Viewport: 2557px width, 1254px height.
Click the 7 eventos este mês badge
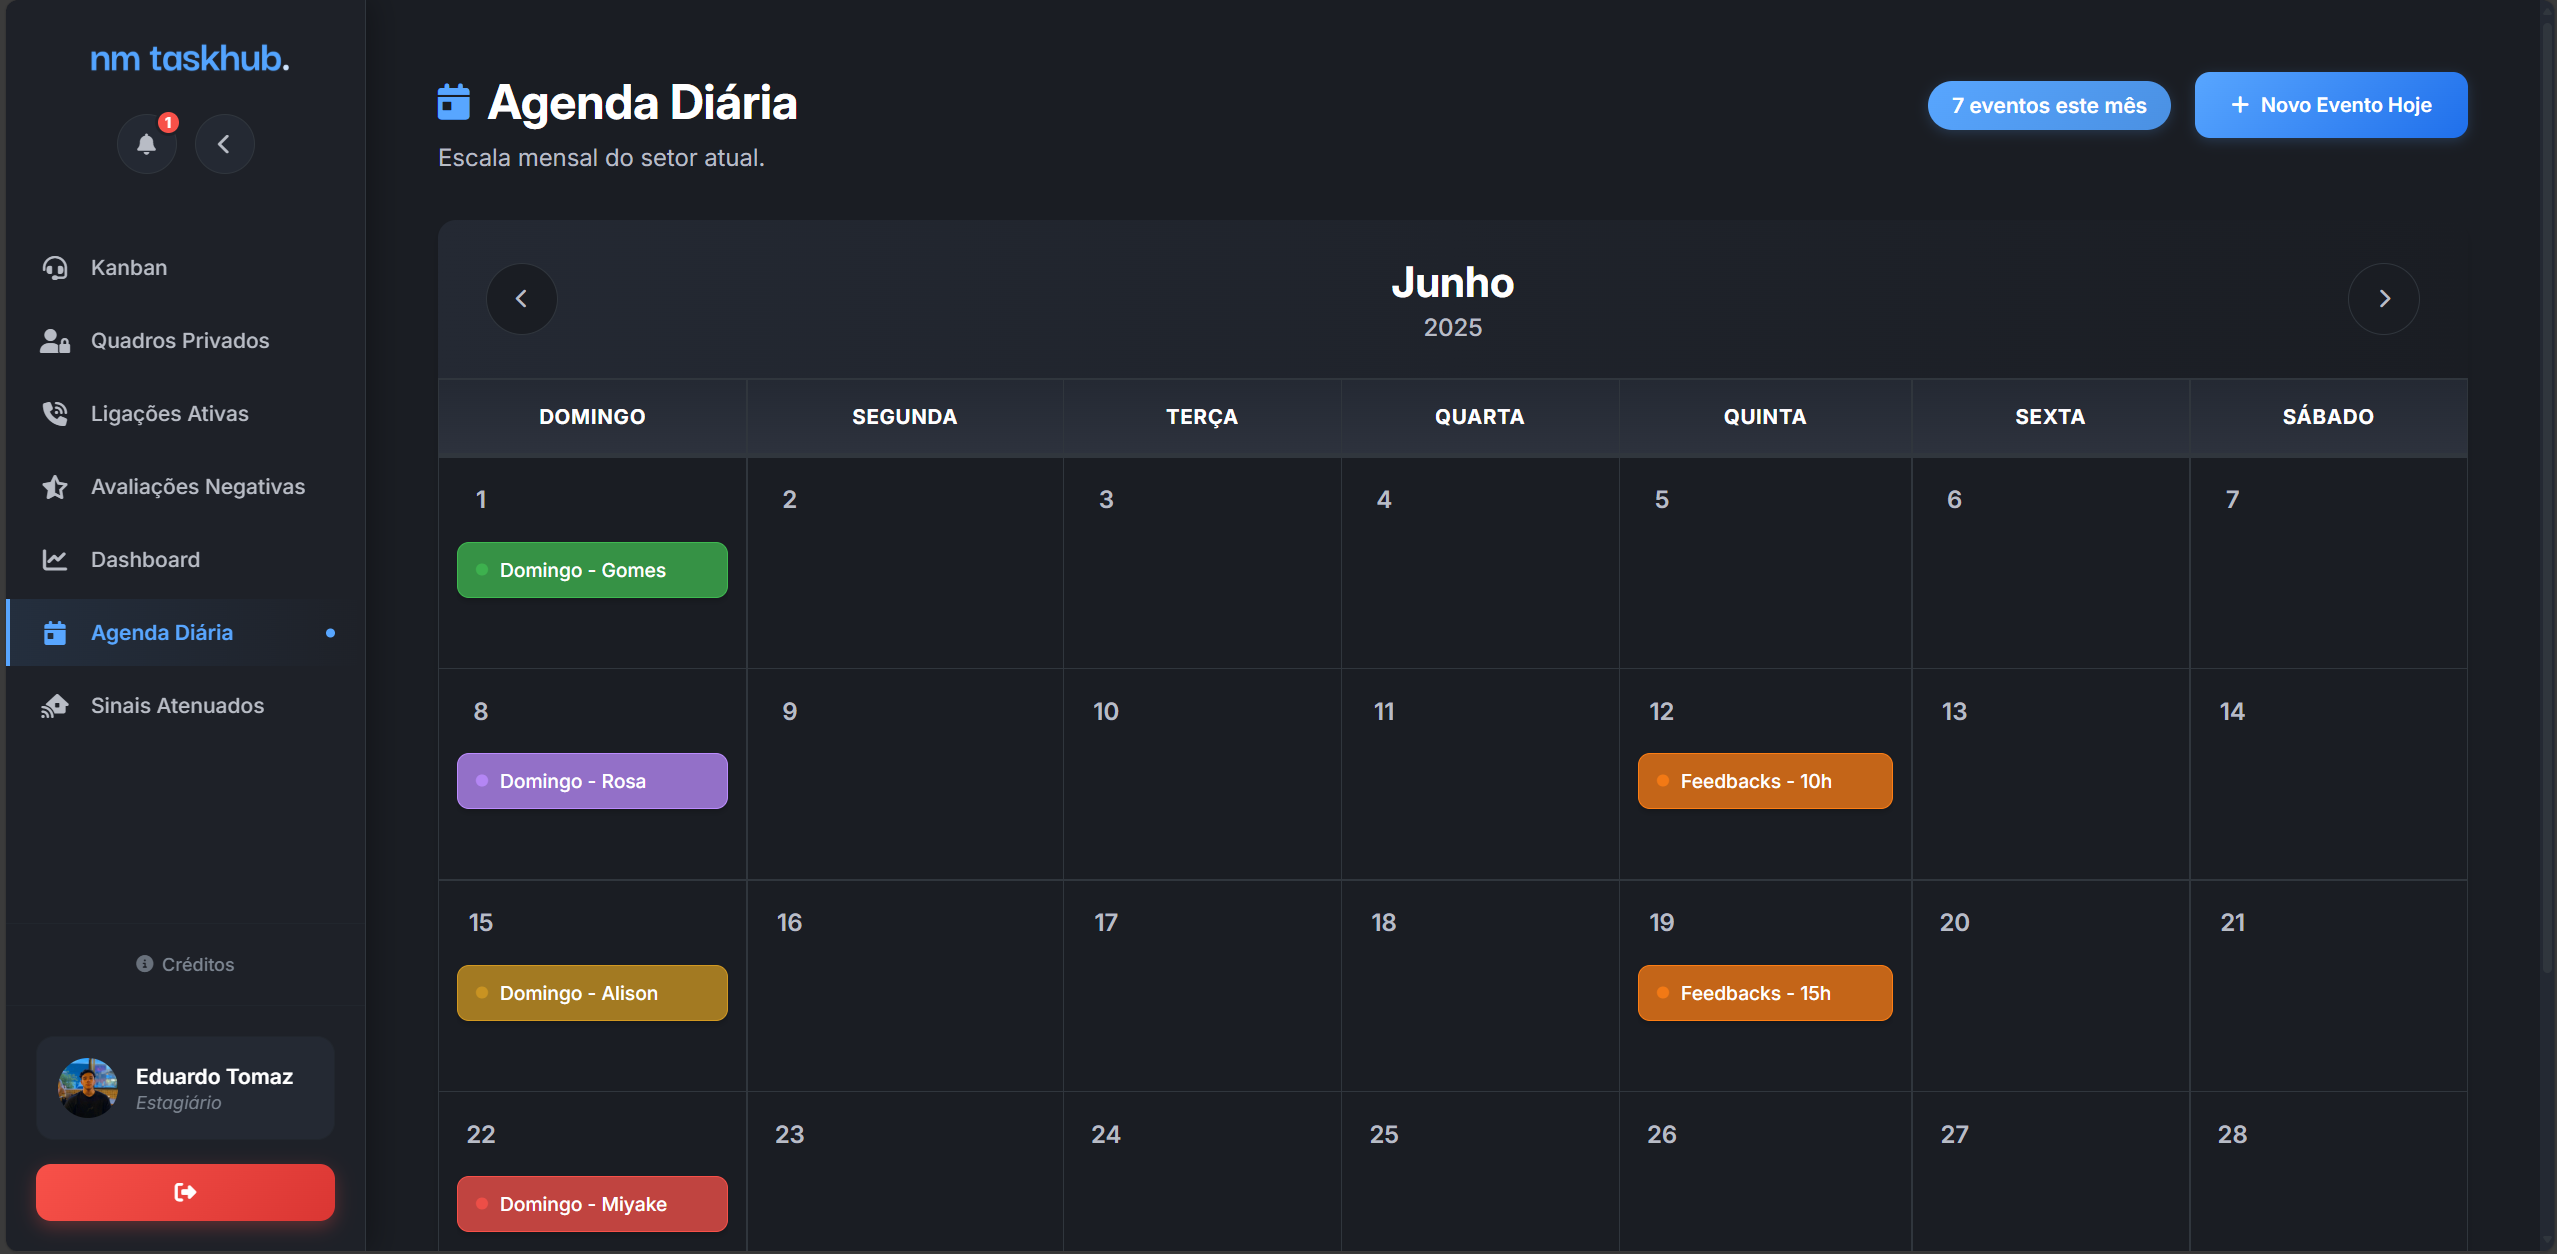(2048, 106)
